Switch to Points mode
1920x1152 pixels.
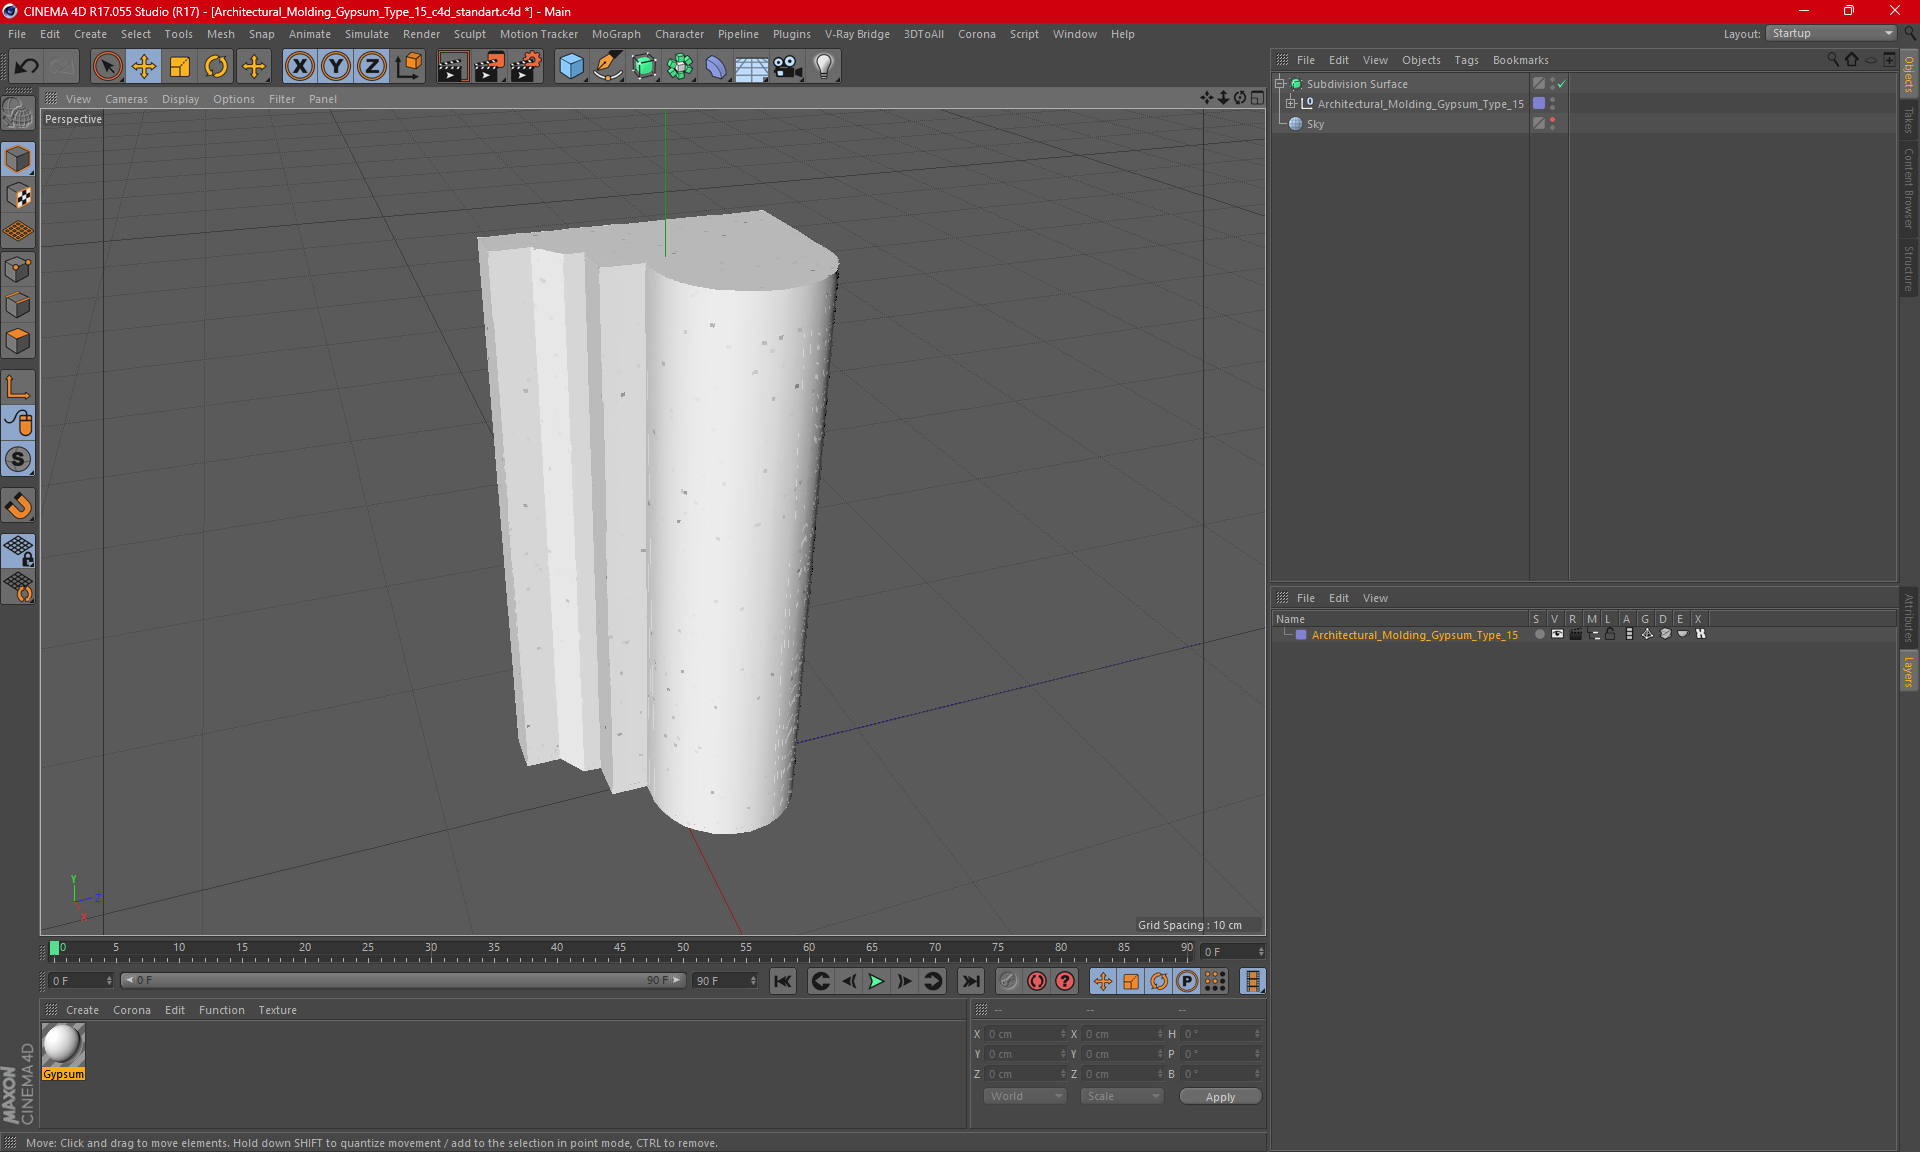click(18, 269)
